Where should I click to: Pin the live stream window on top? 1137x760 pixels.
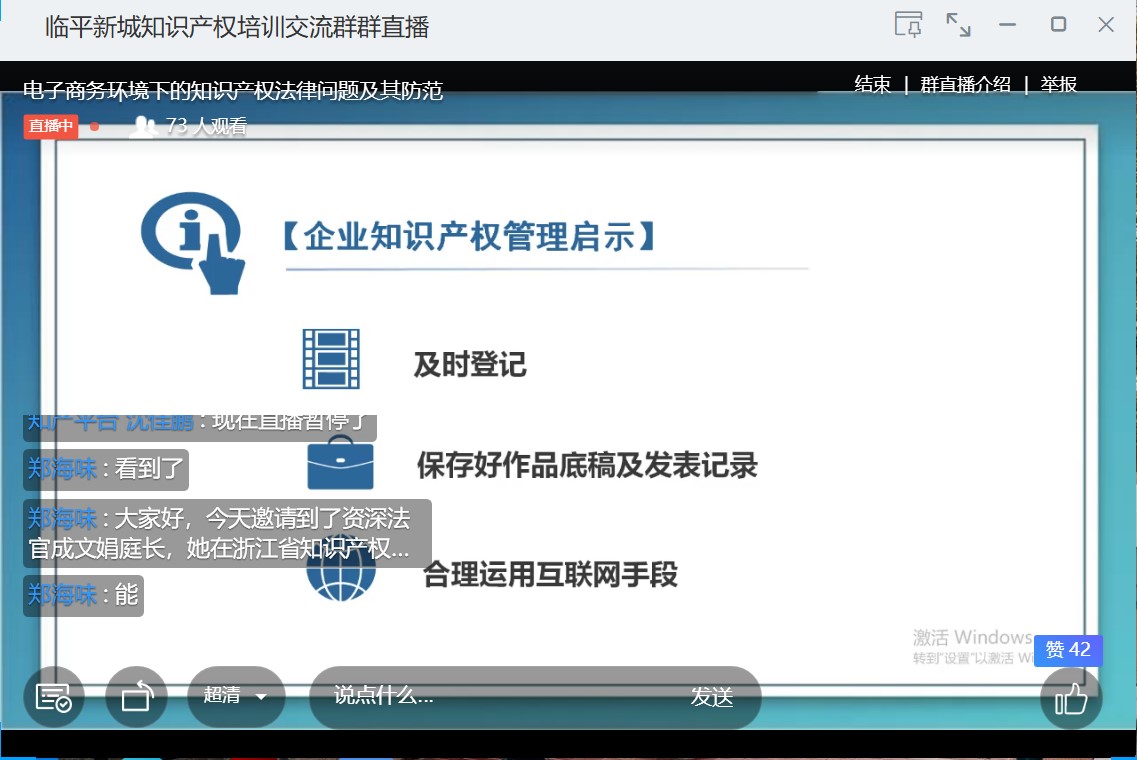tap(908, 25)
